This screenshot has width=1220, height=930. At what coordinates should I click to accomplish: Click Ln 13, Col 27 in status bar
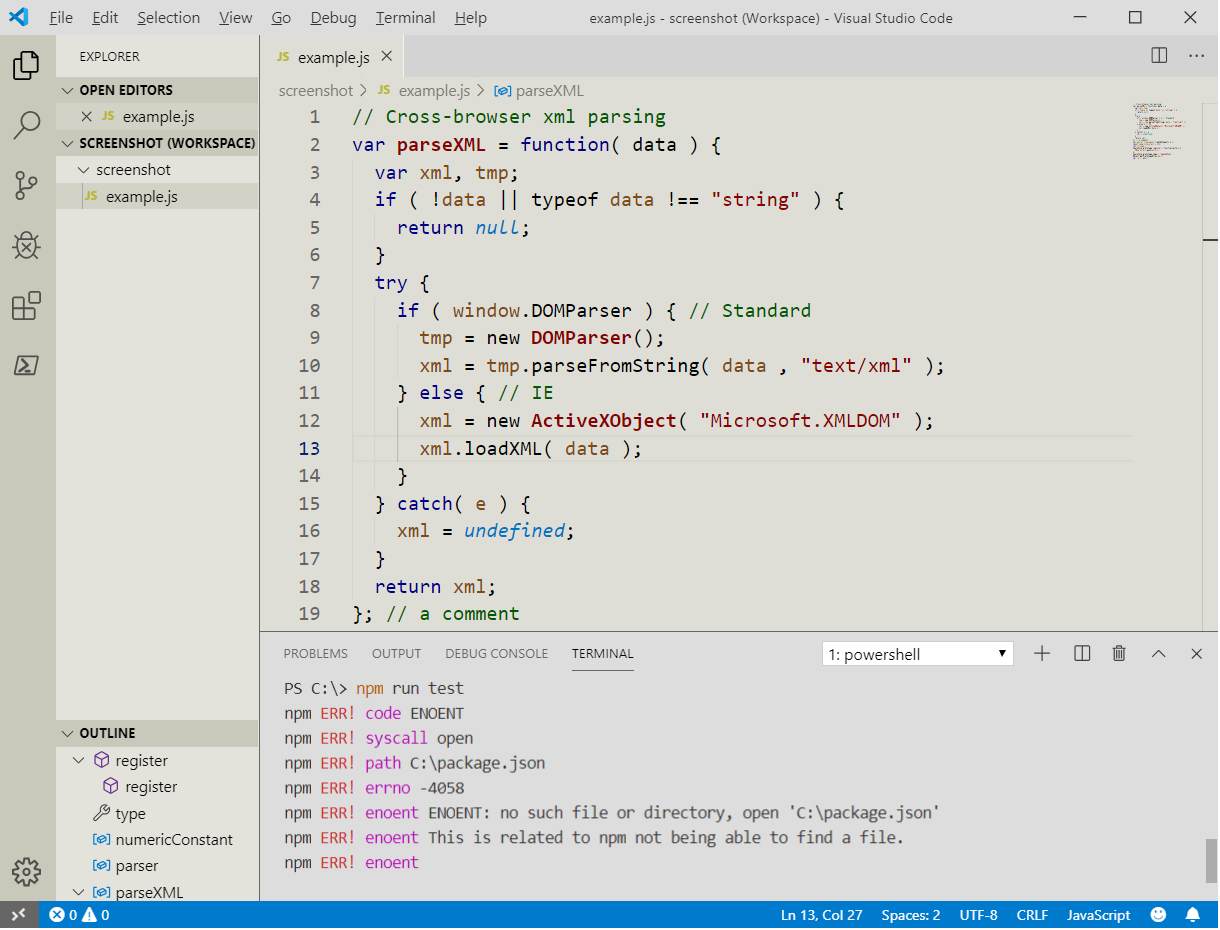point(822,915)
